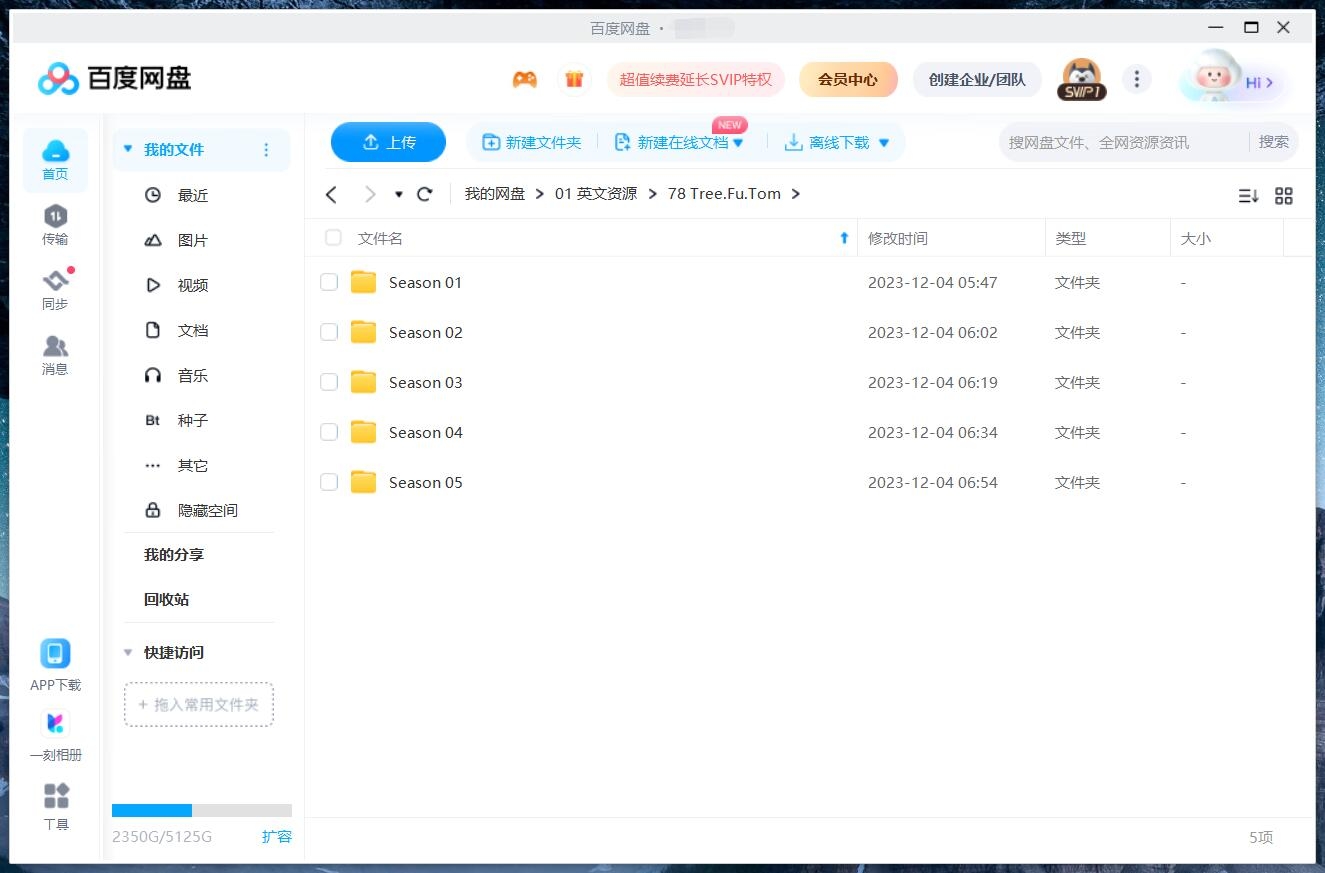Viewport: 1325px width, 873px height.
Task: Switch to grid view layout
Action: pyautogui.click(x=1284, y=196)
